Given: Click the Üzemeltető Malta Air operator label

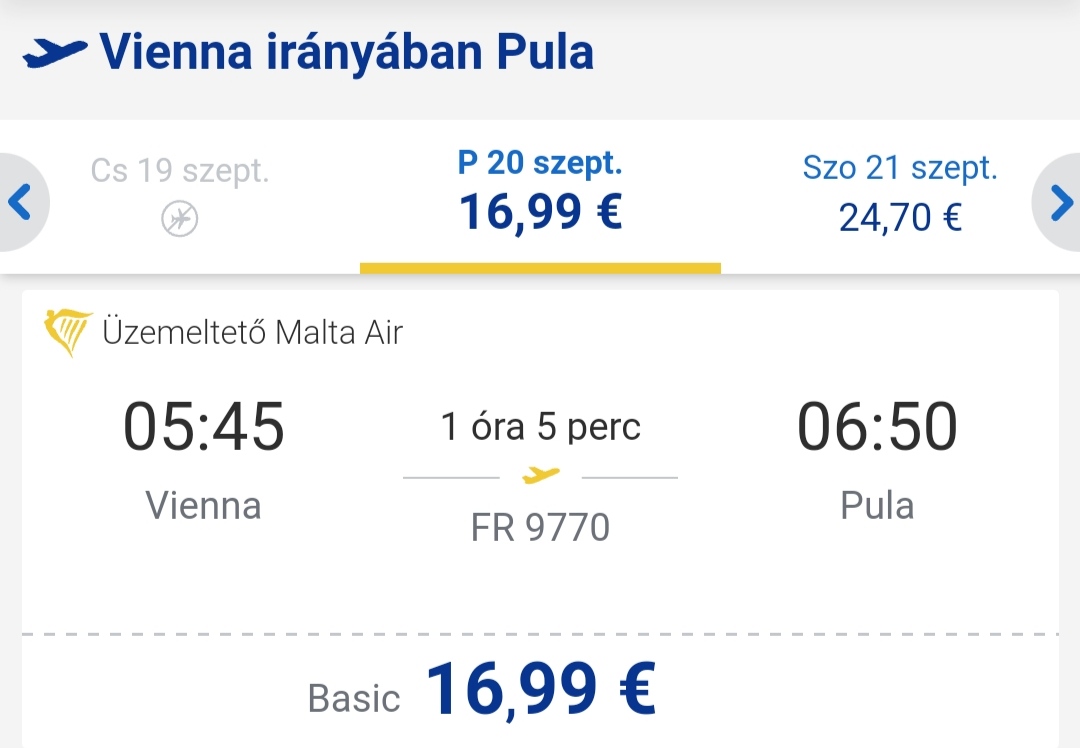Looking at the screenshot, I should (x=252, y=333).
